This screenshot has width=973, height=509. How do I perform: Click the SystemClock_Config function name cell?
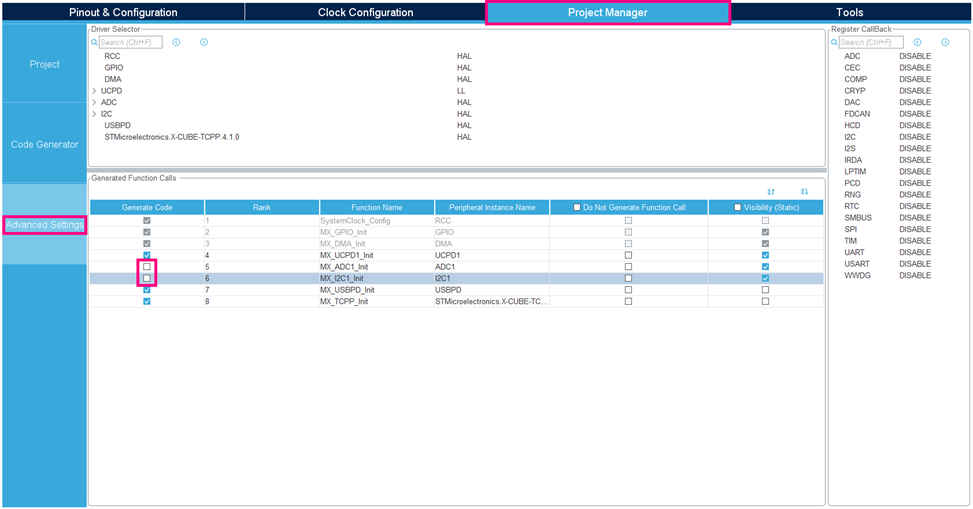click(x=377, y=220)
